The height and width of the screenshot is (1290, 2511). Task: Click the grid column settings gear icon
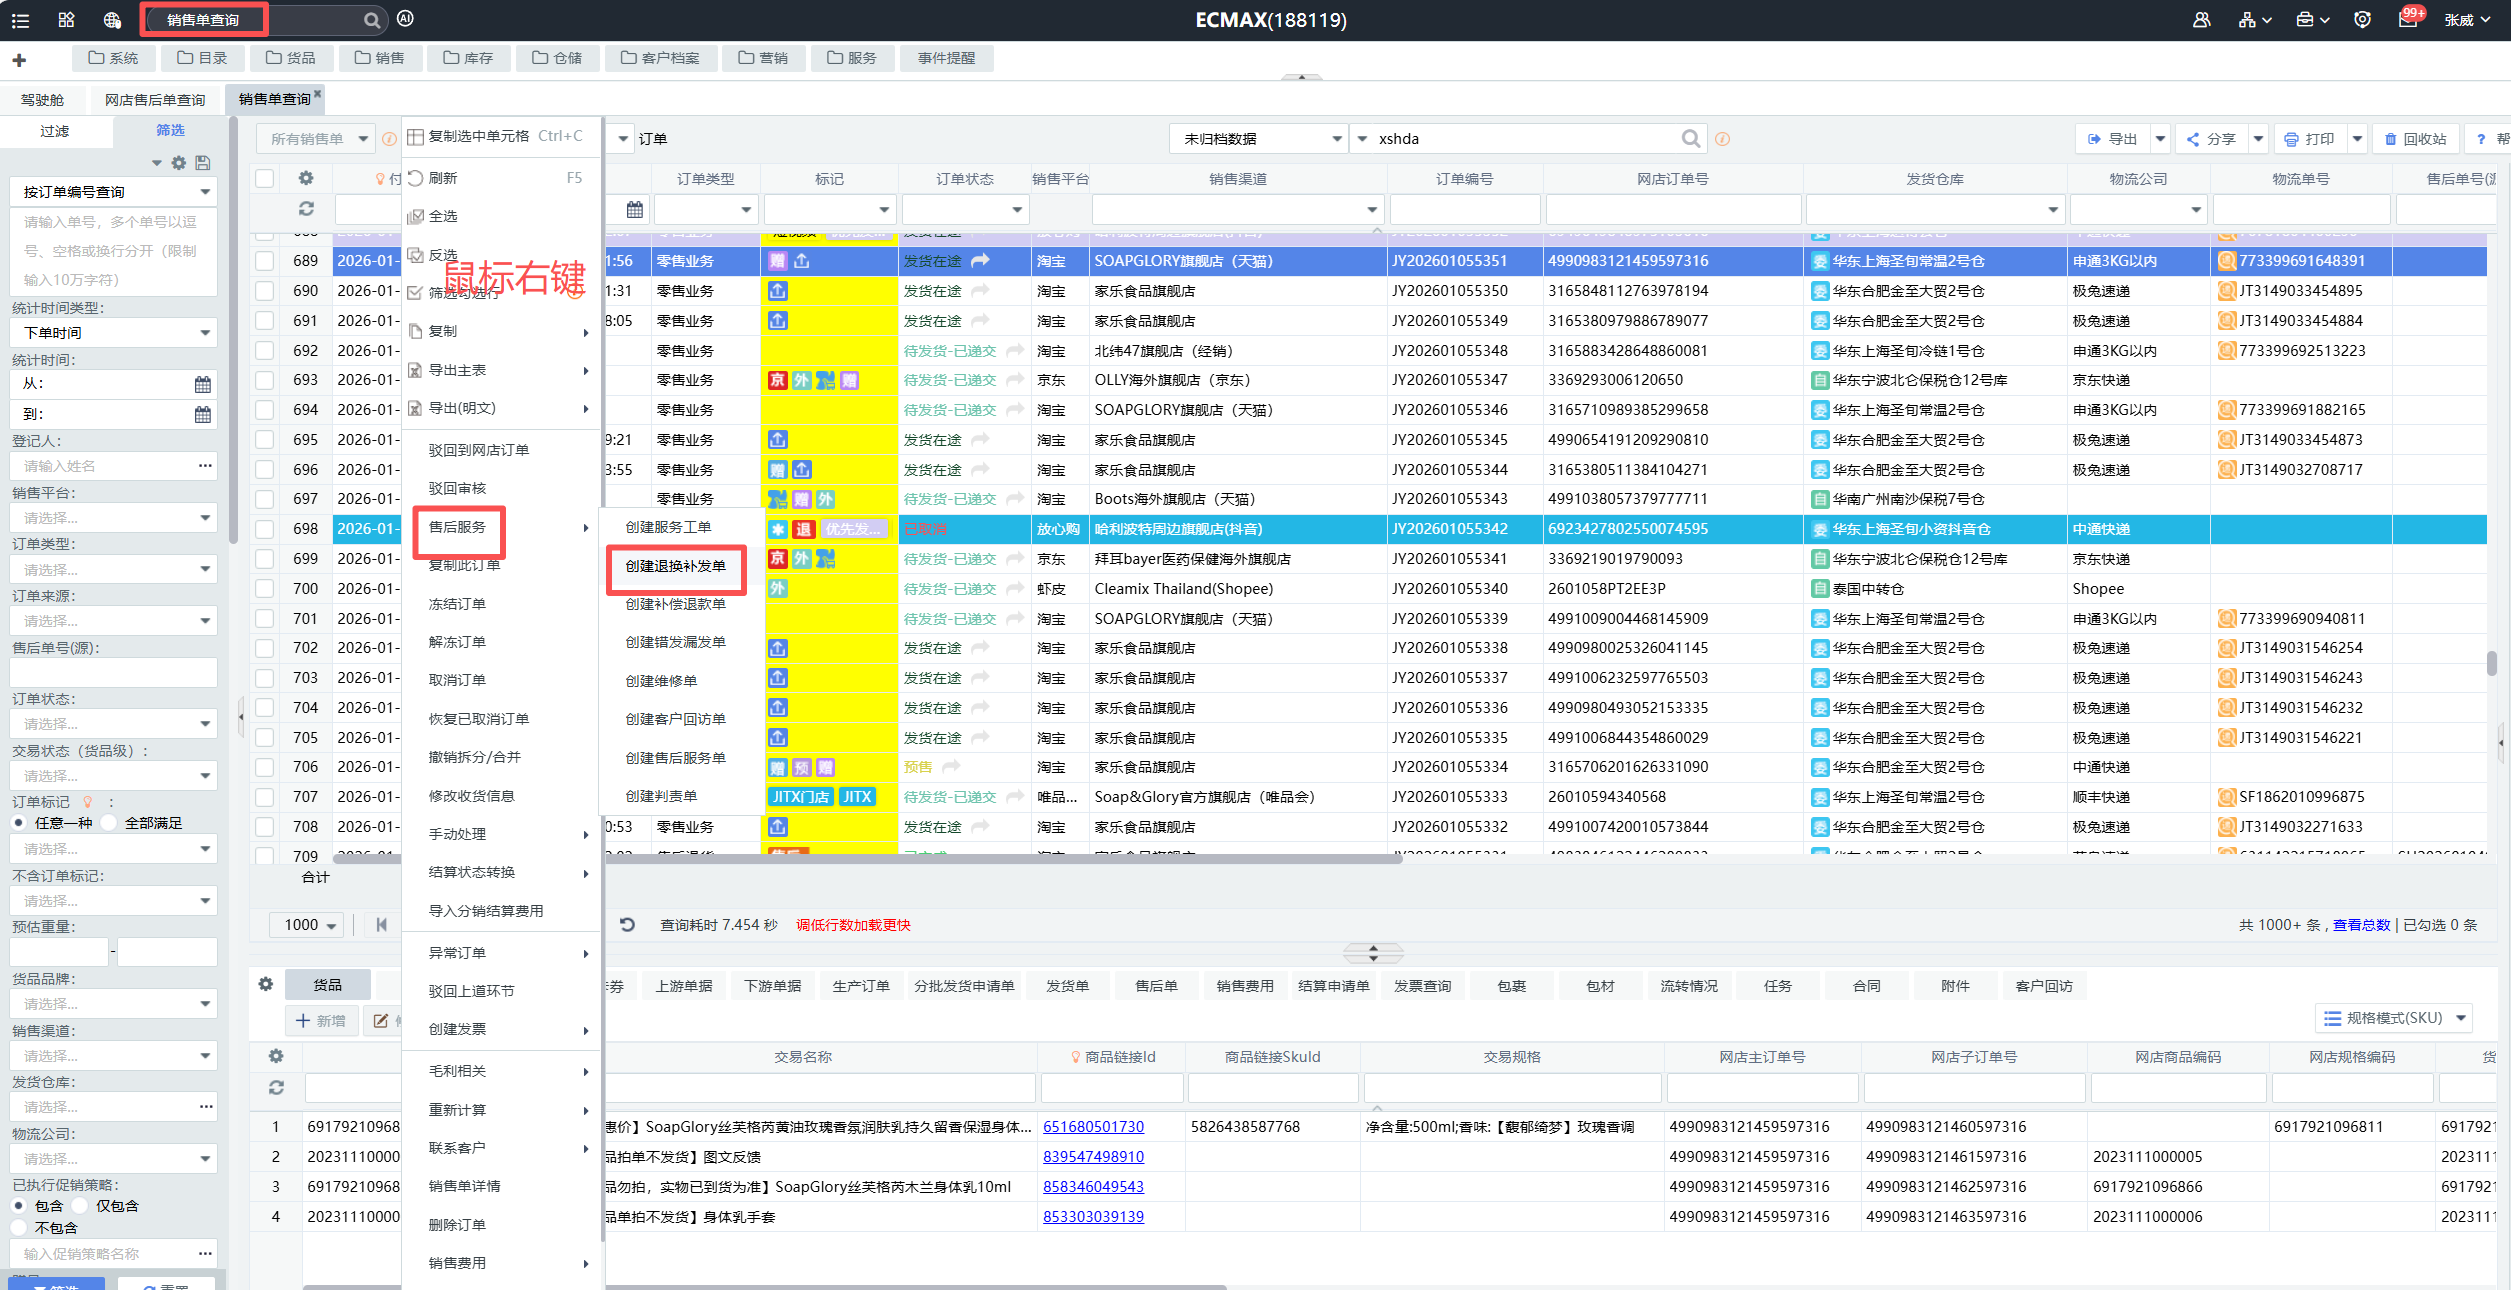(306, 178)
